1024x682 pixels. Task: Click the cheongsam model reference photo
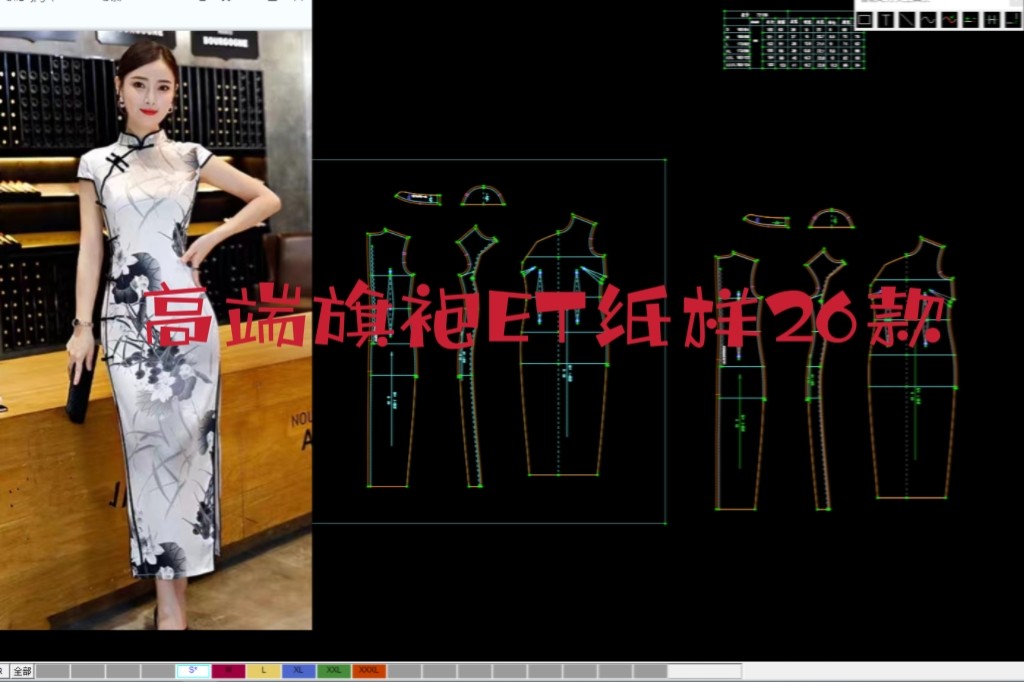tap(155, 330)
